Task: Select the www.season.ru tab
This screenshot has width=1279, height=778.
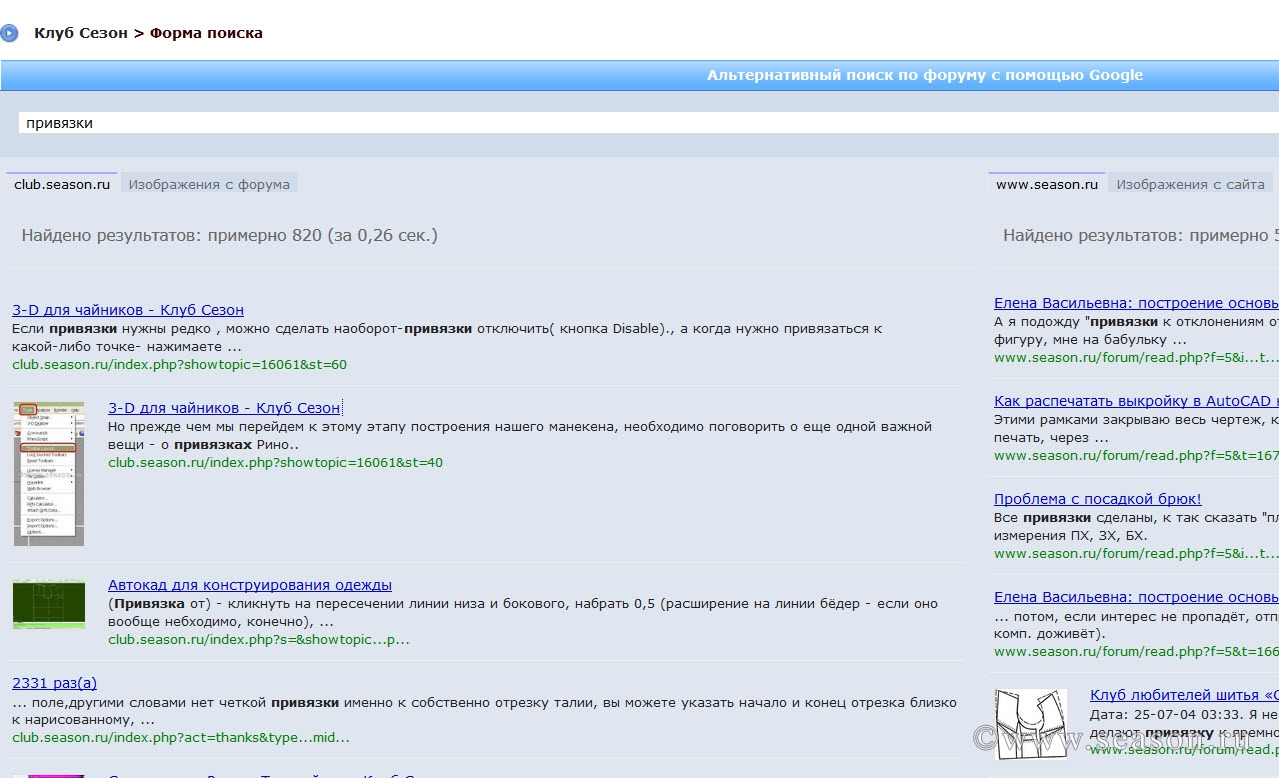Action: [x=1047, y=184]
